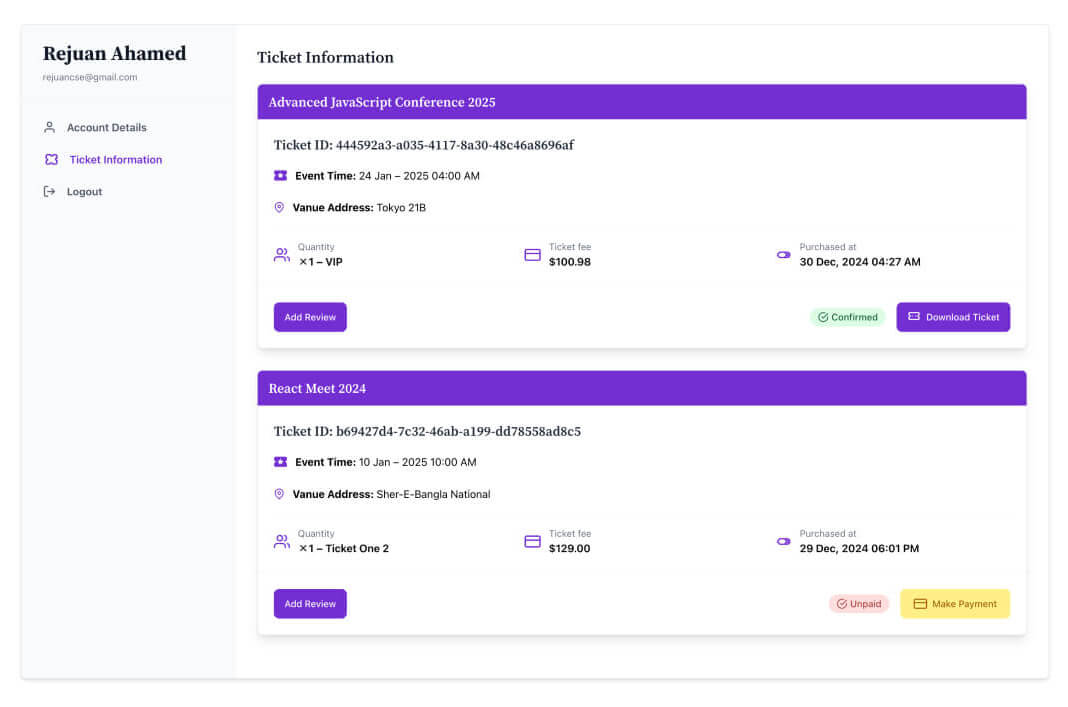Image resolution: width=1068 pixels, height=707 pixels.
Task: Click toggle icon beside 30 Dec purchase date
Action: point(783,255)
